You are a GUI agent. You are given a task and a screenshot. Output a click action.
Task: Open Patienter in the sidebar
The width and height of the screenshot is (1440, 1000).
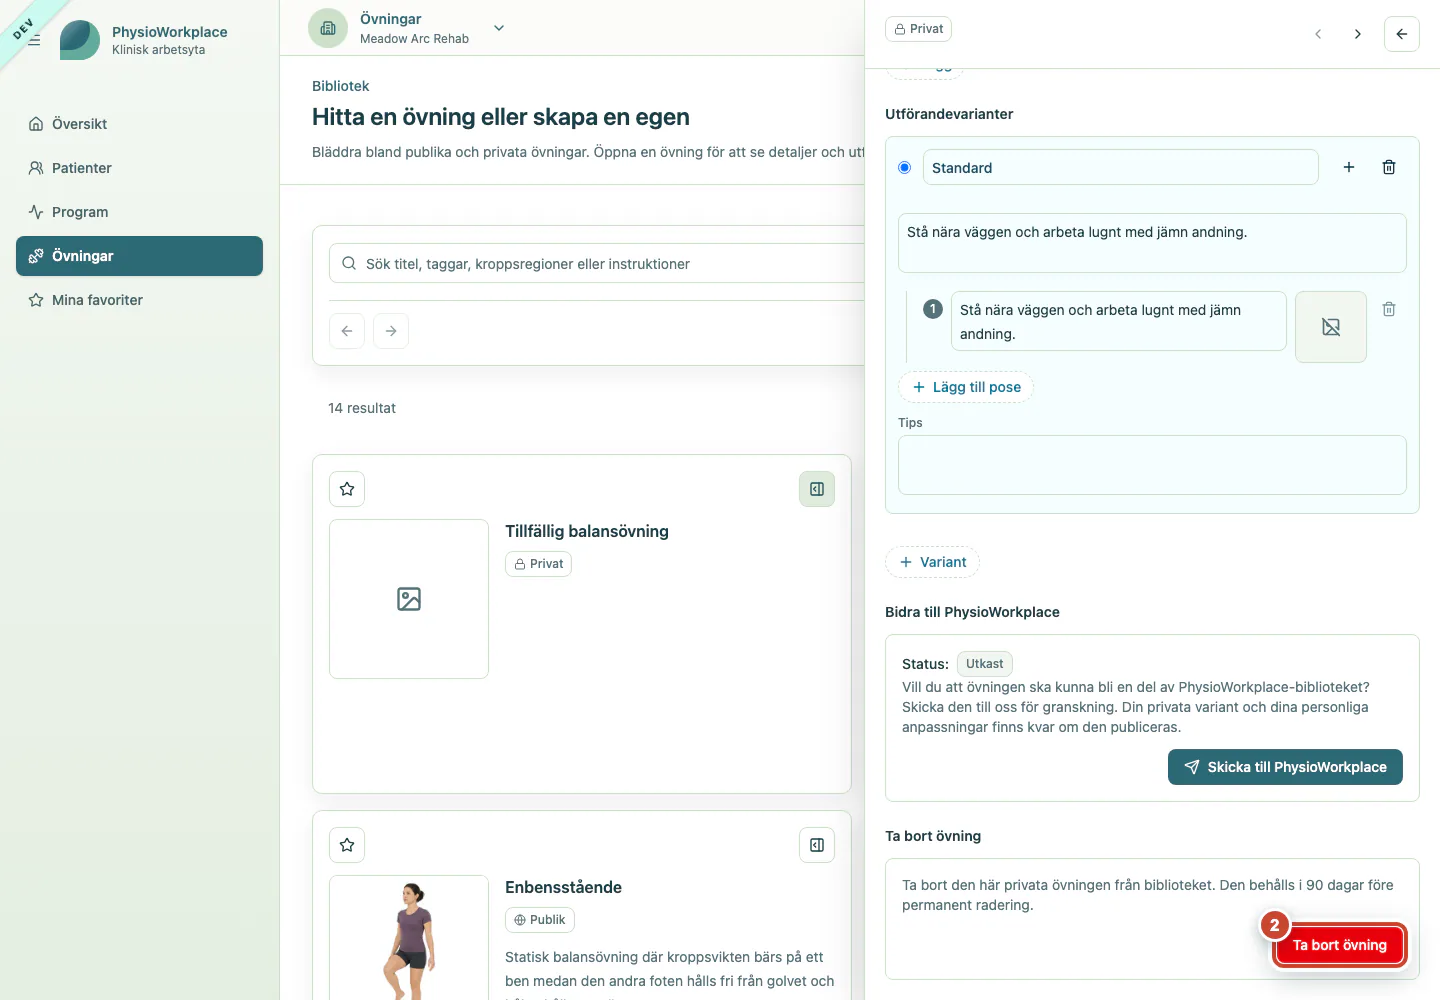(139, 168)
